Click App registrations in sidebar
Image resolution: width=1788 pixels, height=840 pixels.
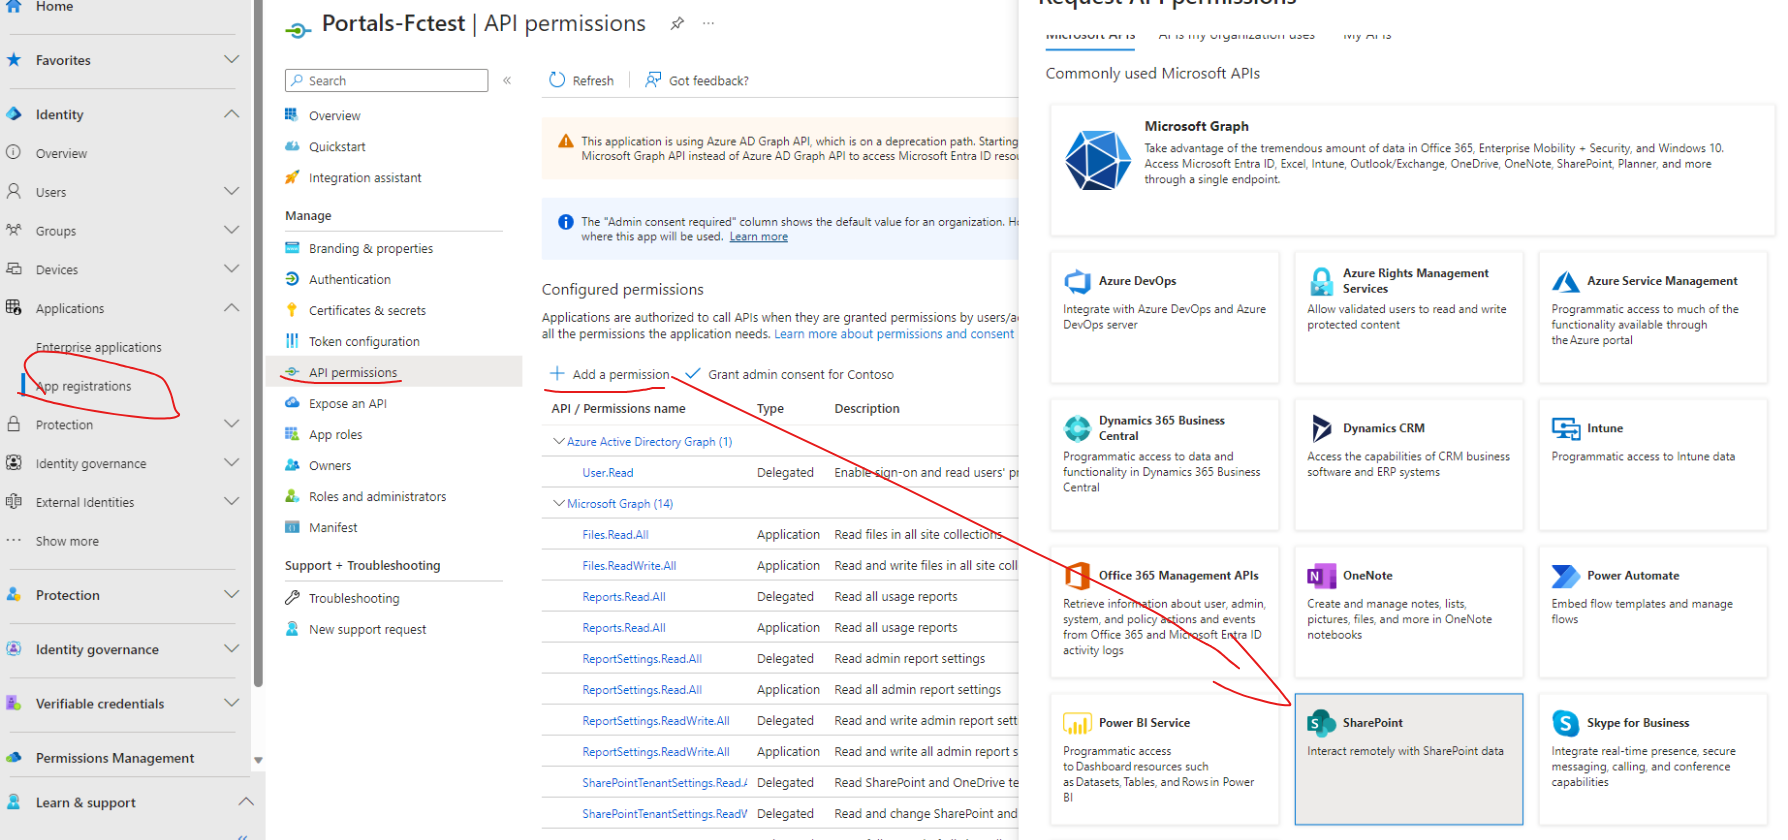tap(83, 386)
